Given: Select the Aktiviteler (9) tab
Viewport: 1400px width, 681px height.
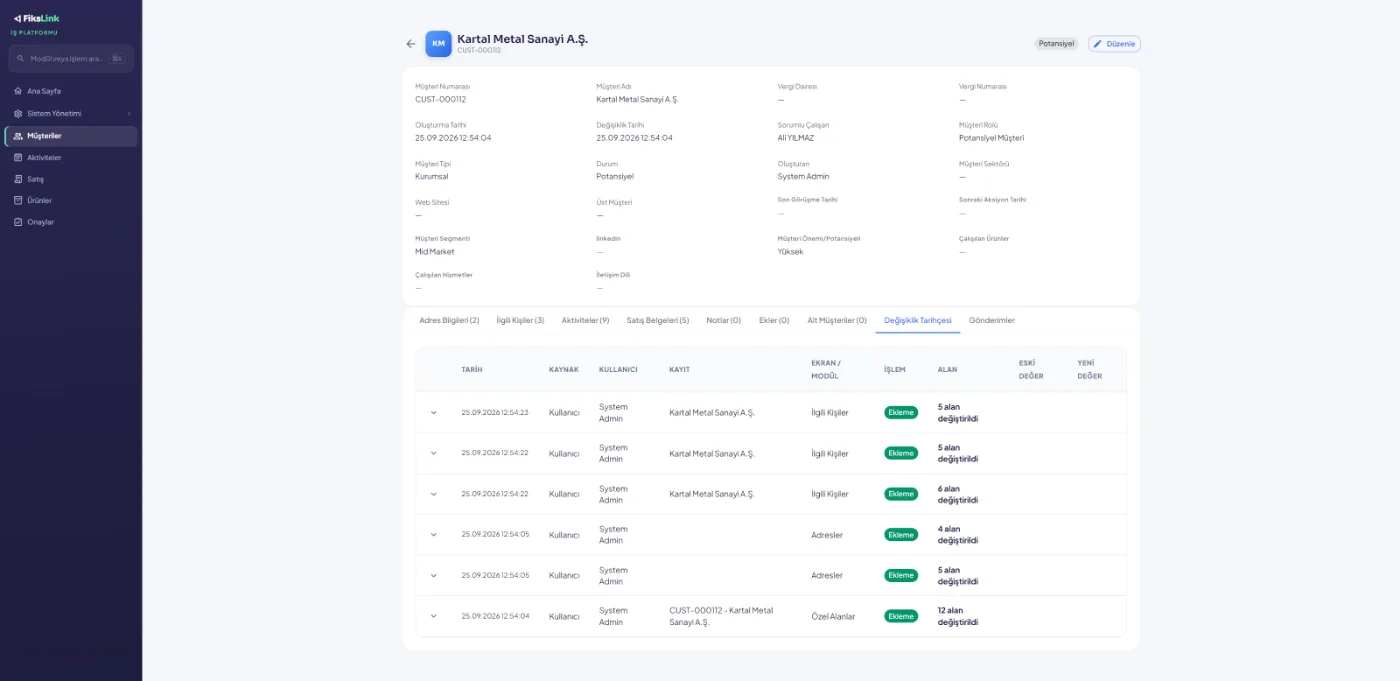Looking at the screenshot, I should click(585, 320).
